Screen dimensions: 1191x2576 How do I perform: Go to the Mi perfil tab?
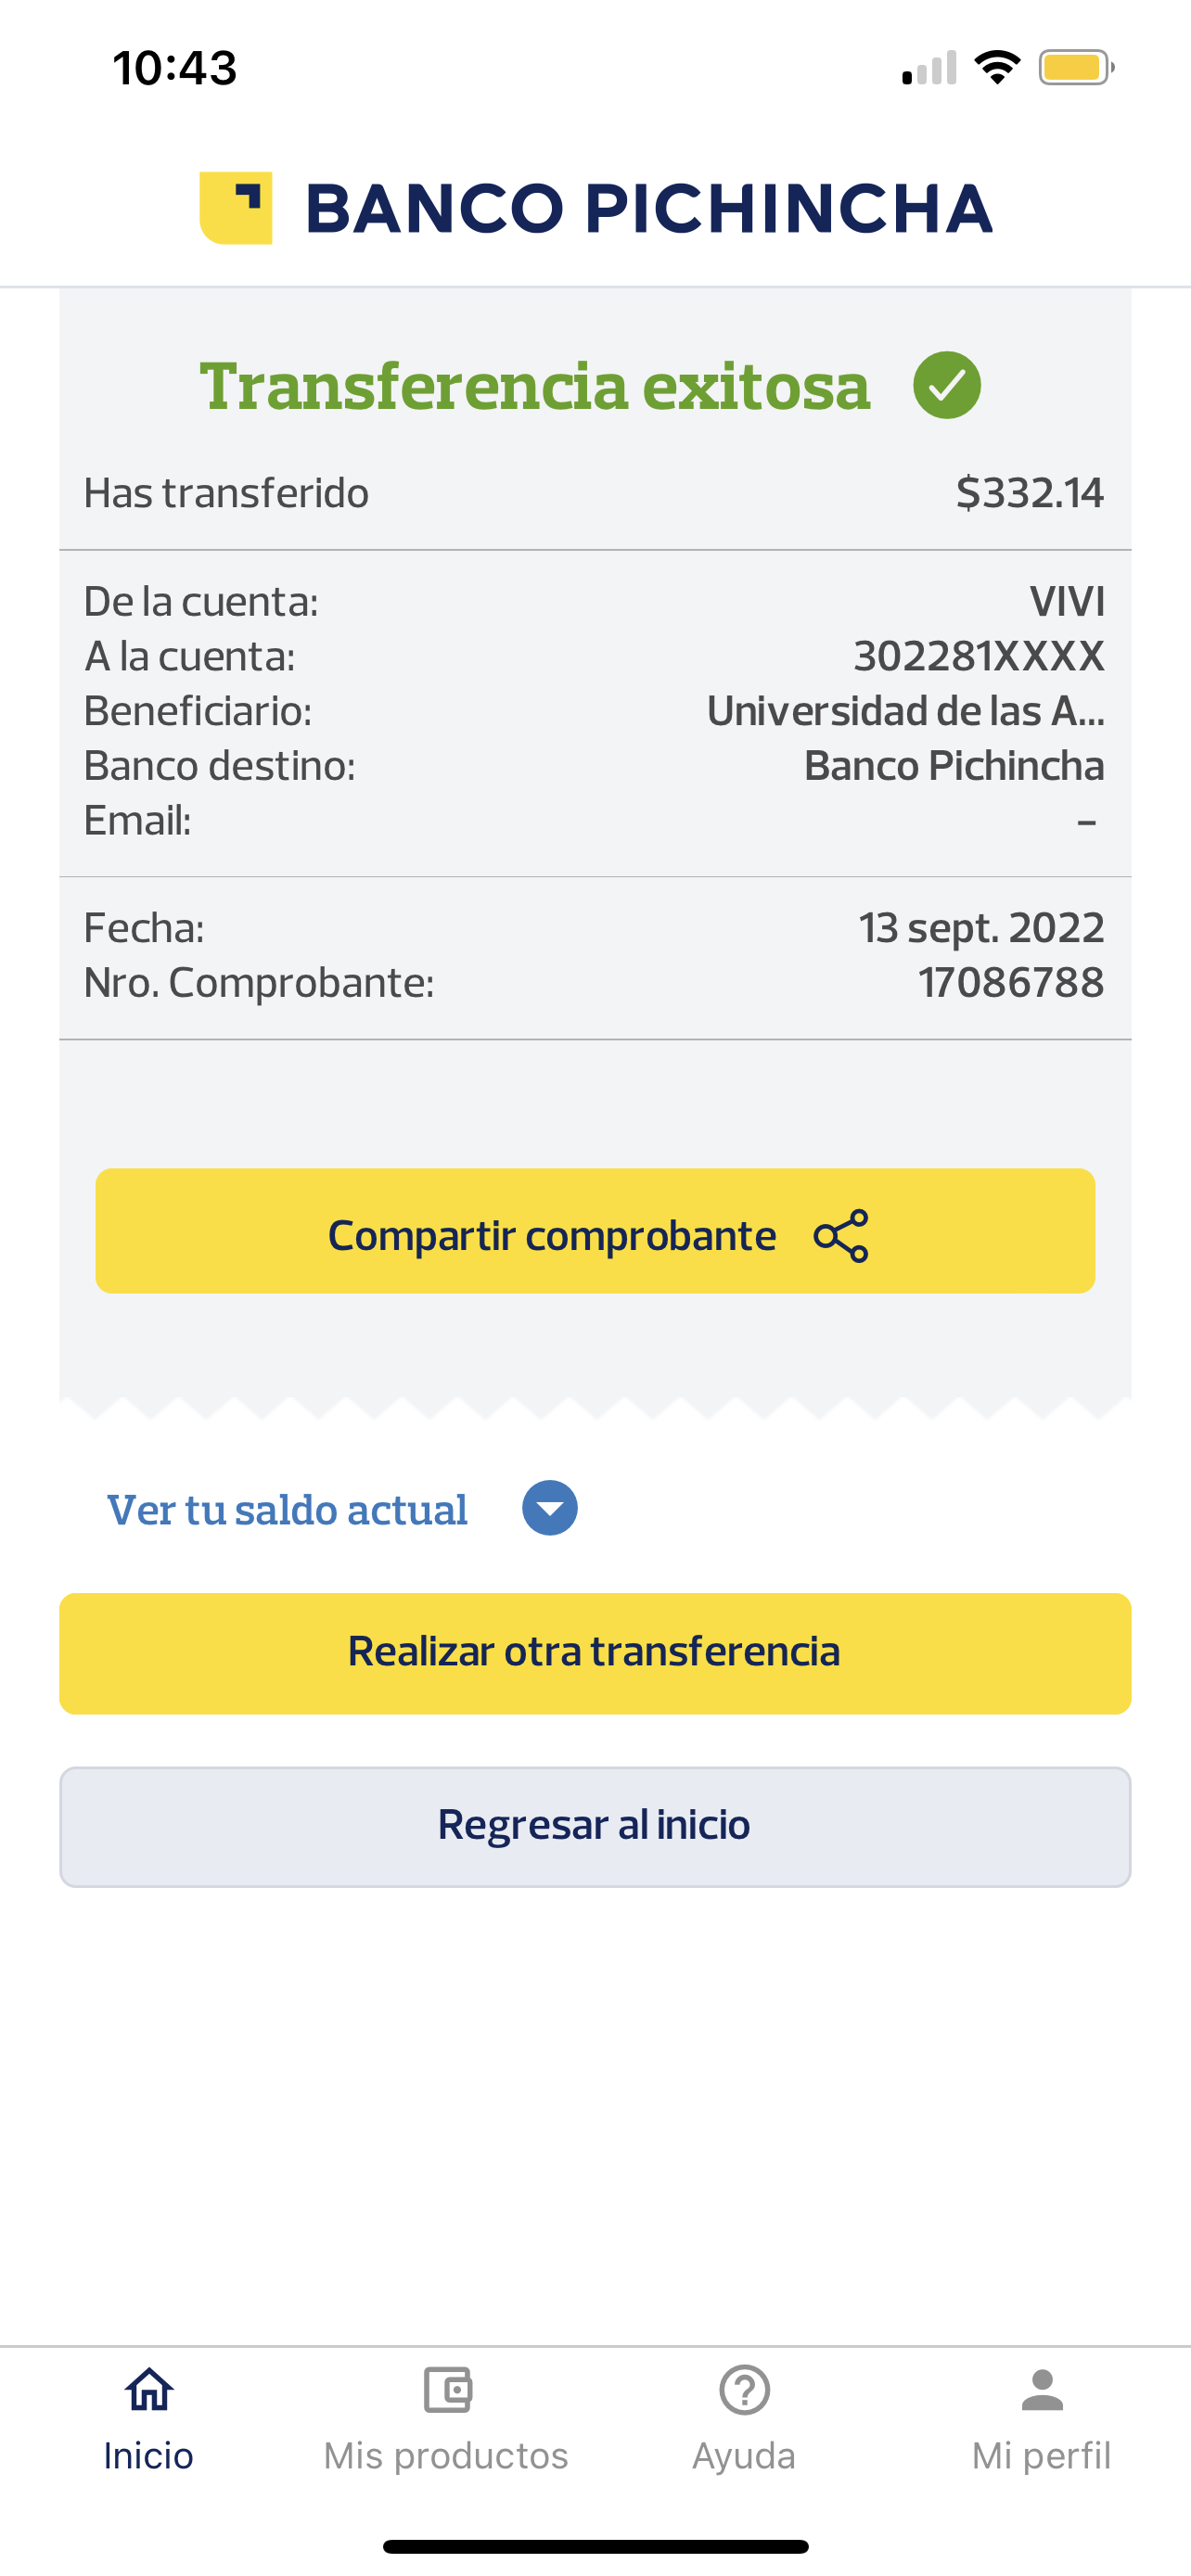click(1041, 2456)
